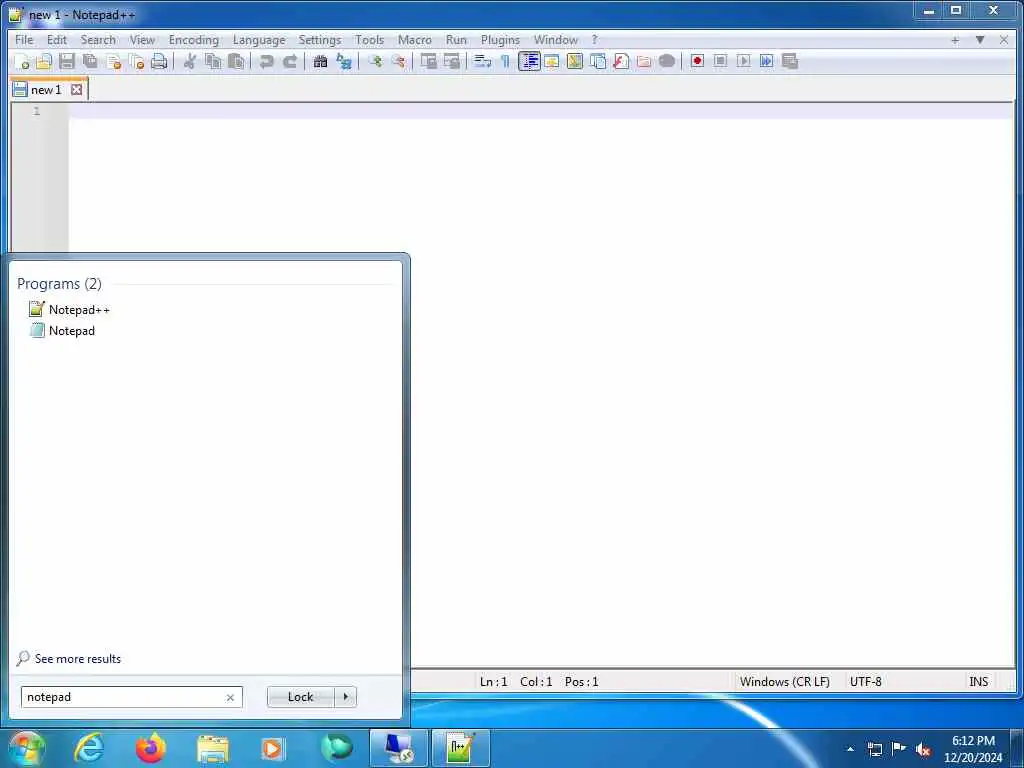Cut selection using the scissors icon

[x=190, y=61]
